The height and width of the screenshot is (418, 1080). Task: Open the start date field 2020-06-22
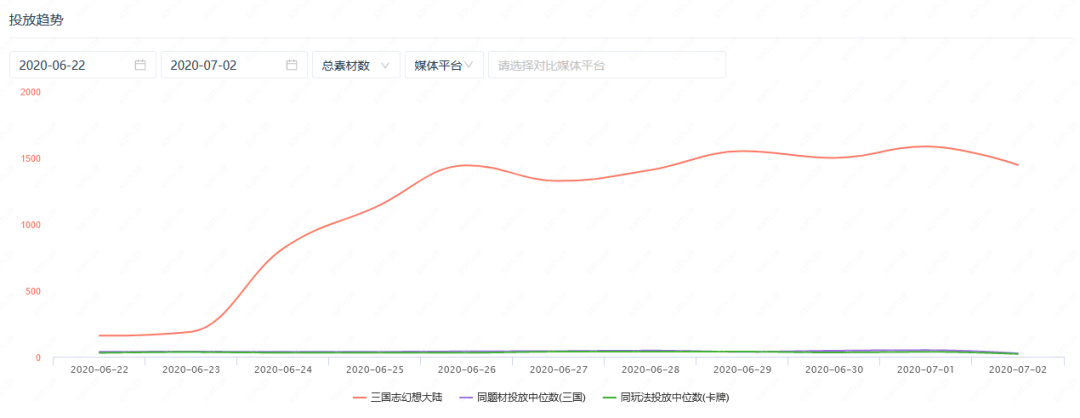click(x=83, y=65)
